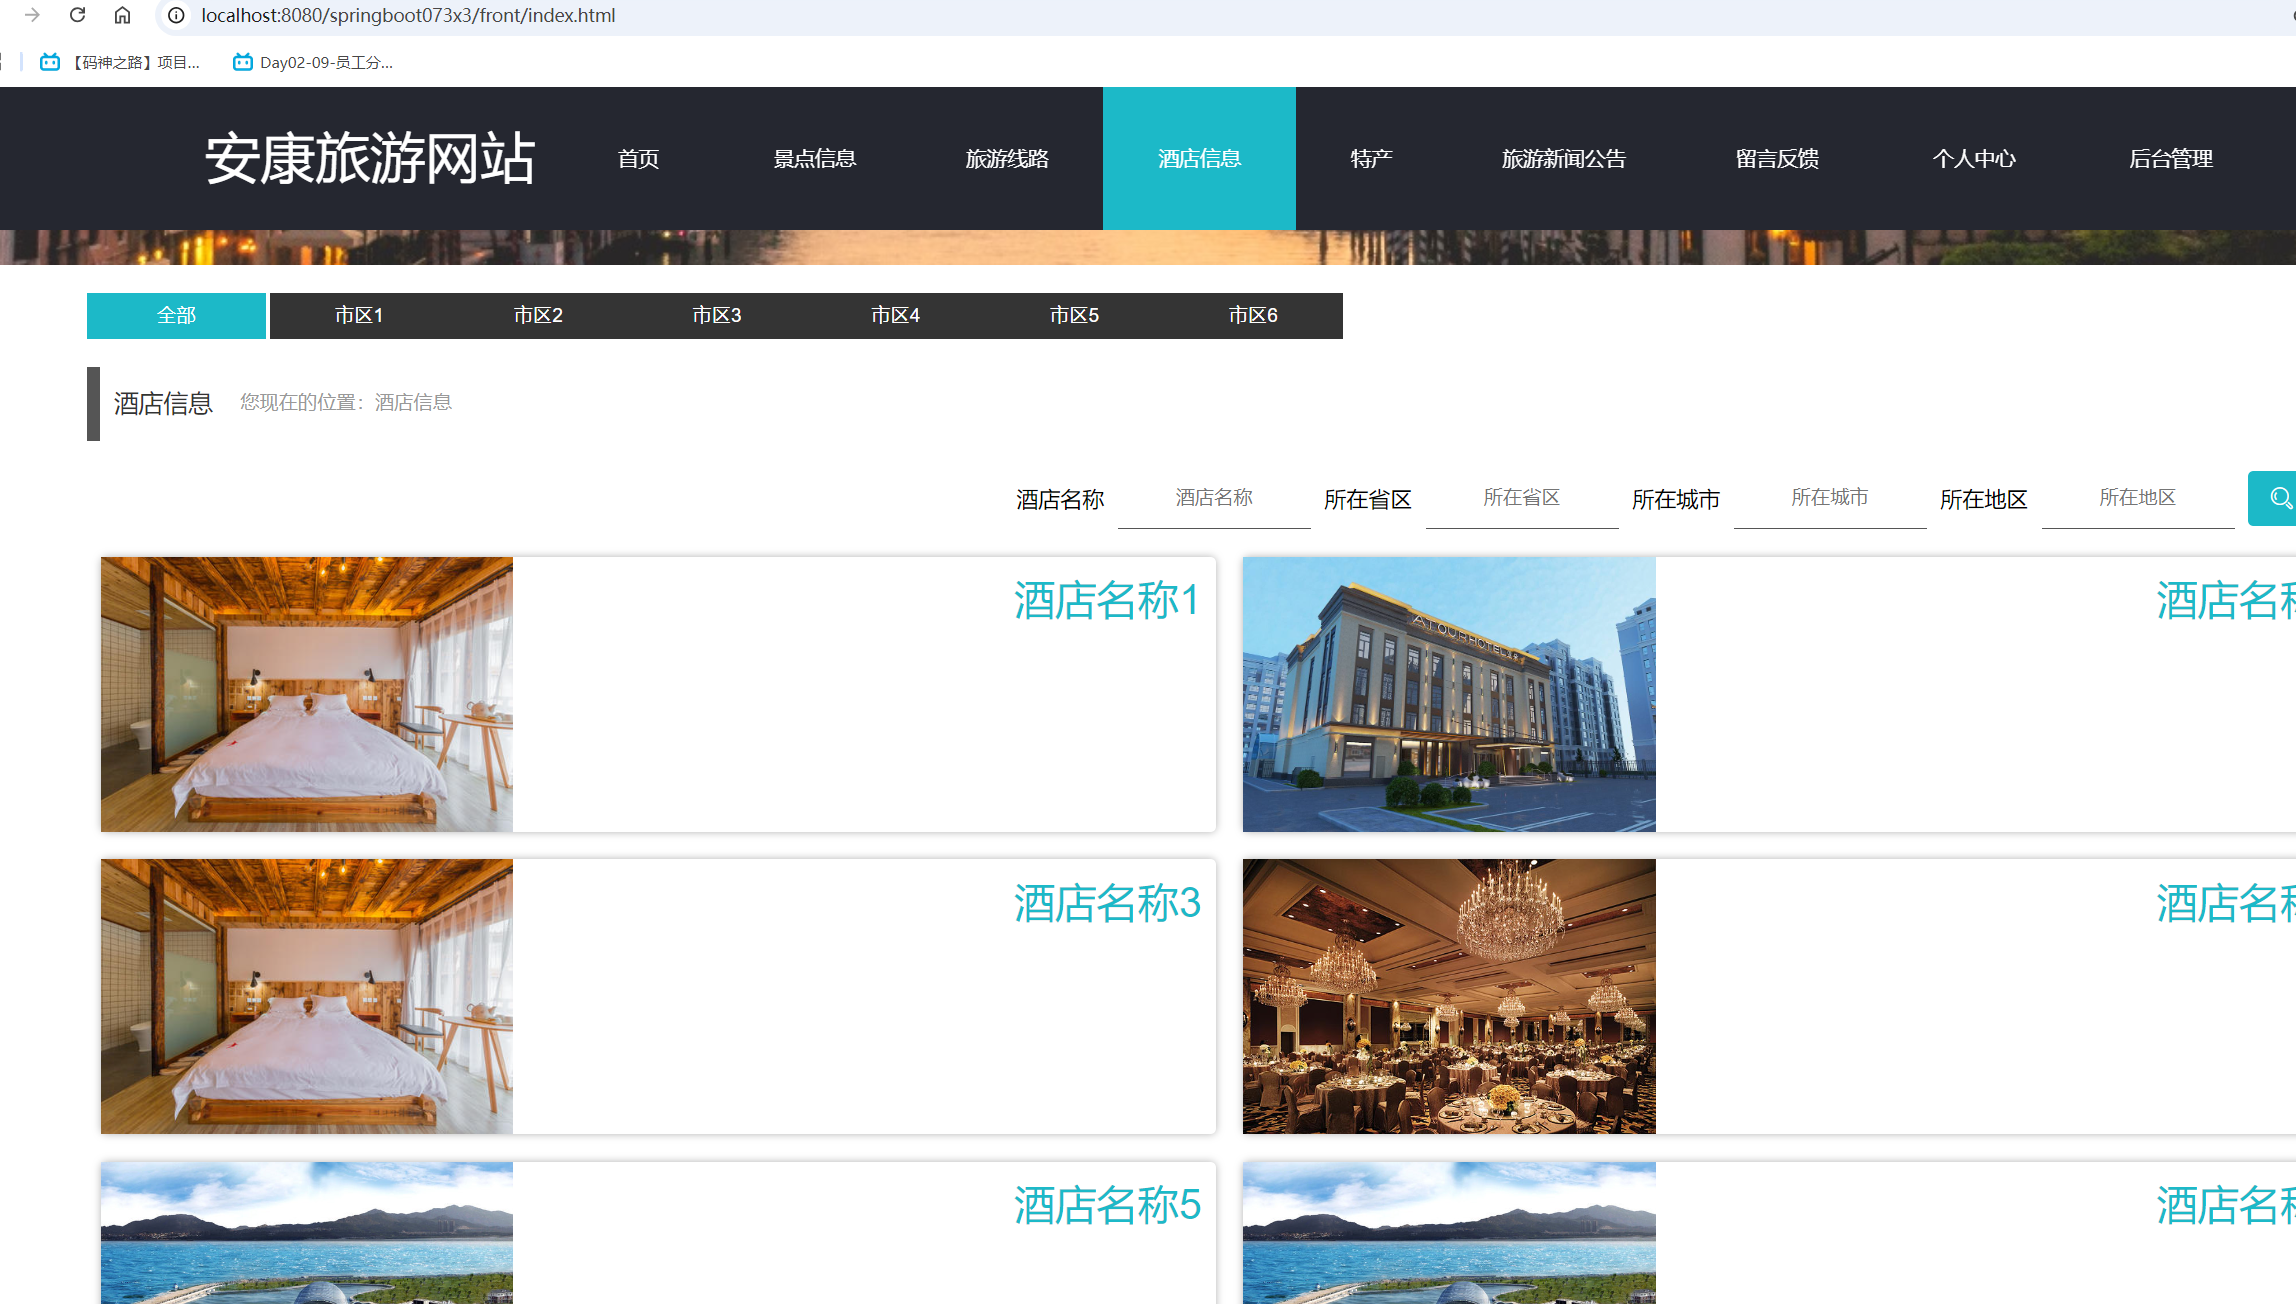Go to 个人中心 via the navbar
Screen dimensions: 2296x1304
coord(1974,158)
